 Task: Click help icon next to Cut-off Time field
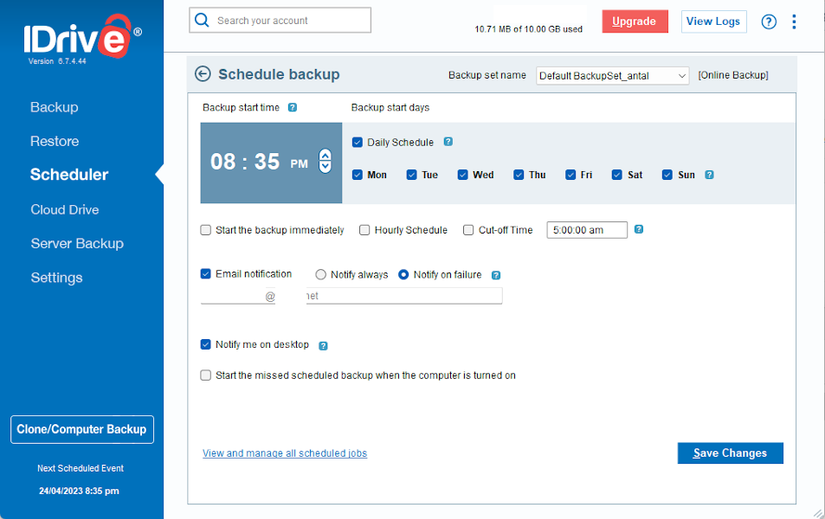(x=639, y=229)
